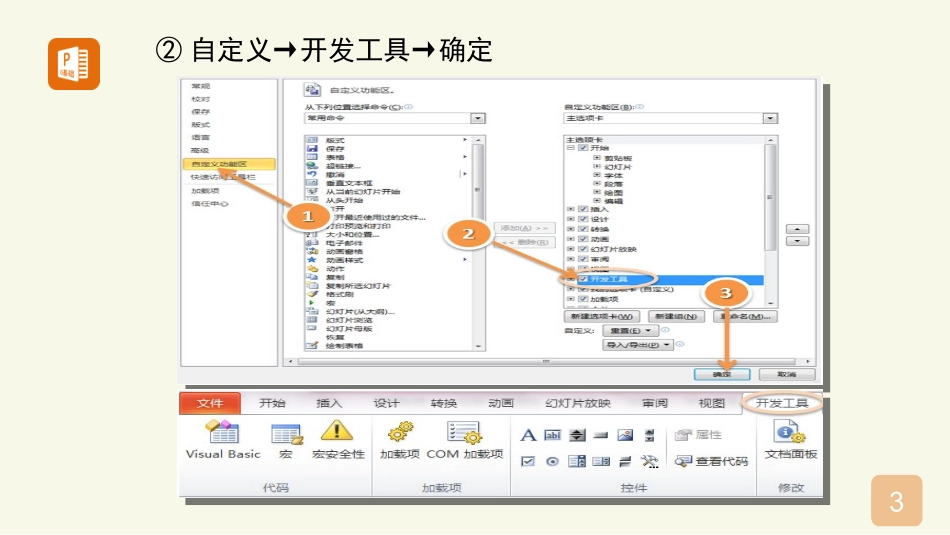Switch to the 幻灯片放映 ribbon tab
The image size is (950, 535).
[577, 403]
